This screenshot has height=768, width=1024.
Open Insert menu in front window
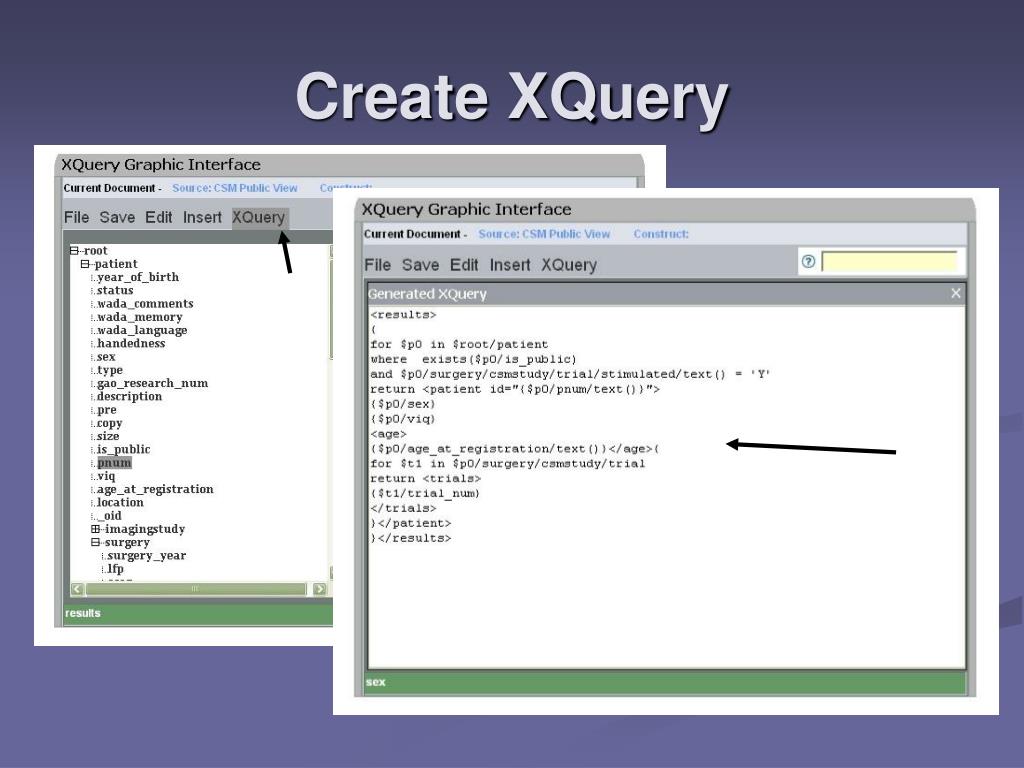[510, 265]
